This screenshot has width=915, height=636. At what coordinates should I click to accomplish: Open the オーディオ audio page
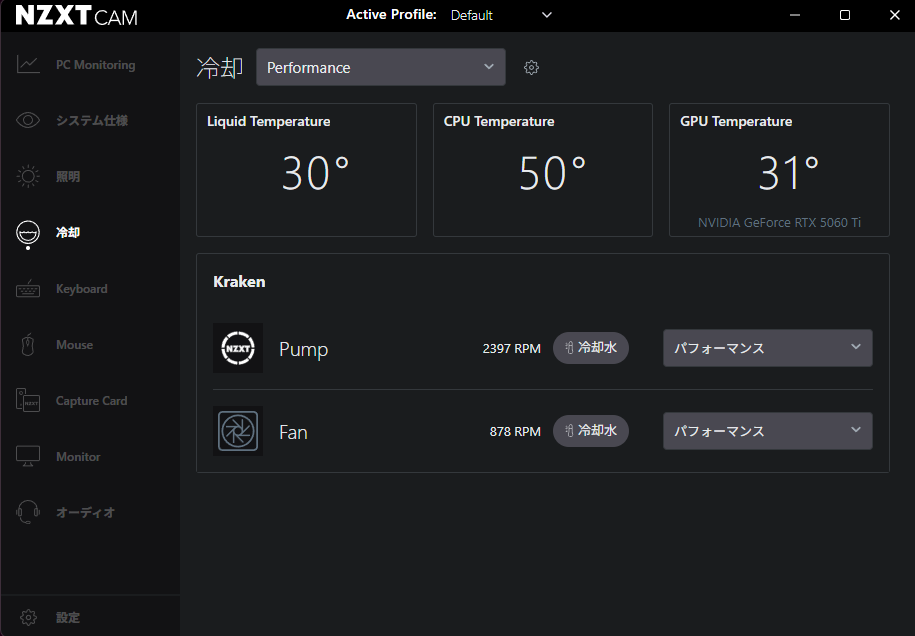click(90, 512)
